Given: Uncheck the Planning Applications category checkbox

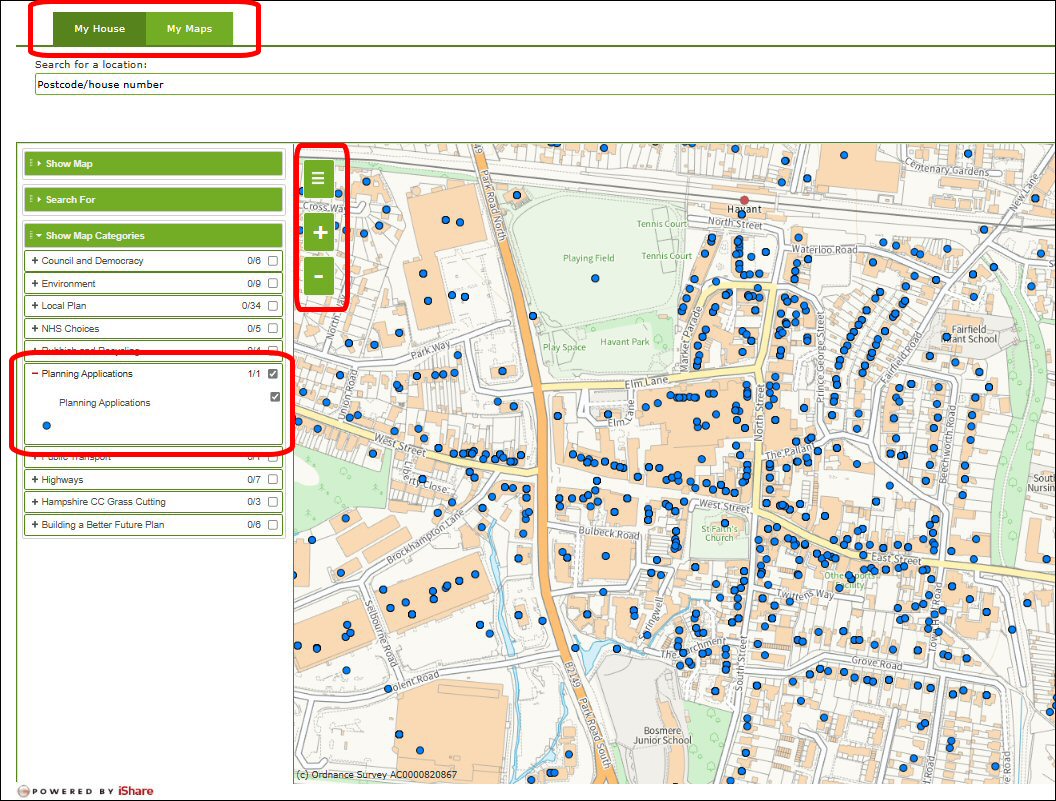Looking at the screenshot, I should (x=273, y=374).
